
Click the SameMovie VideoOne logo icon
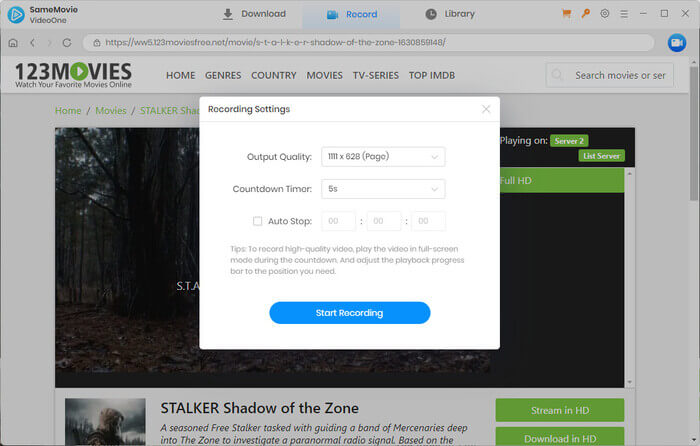pyautogui.click(x=16, y=14)
